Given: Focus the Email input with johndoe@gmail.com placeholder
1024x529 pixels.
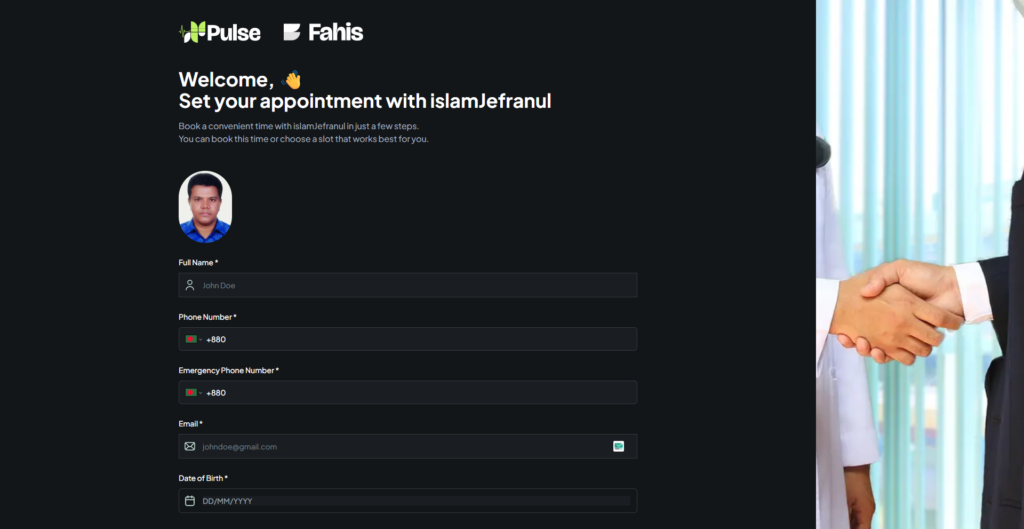Looking at the screenshot, I should click(x=400, y=446).
